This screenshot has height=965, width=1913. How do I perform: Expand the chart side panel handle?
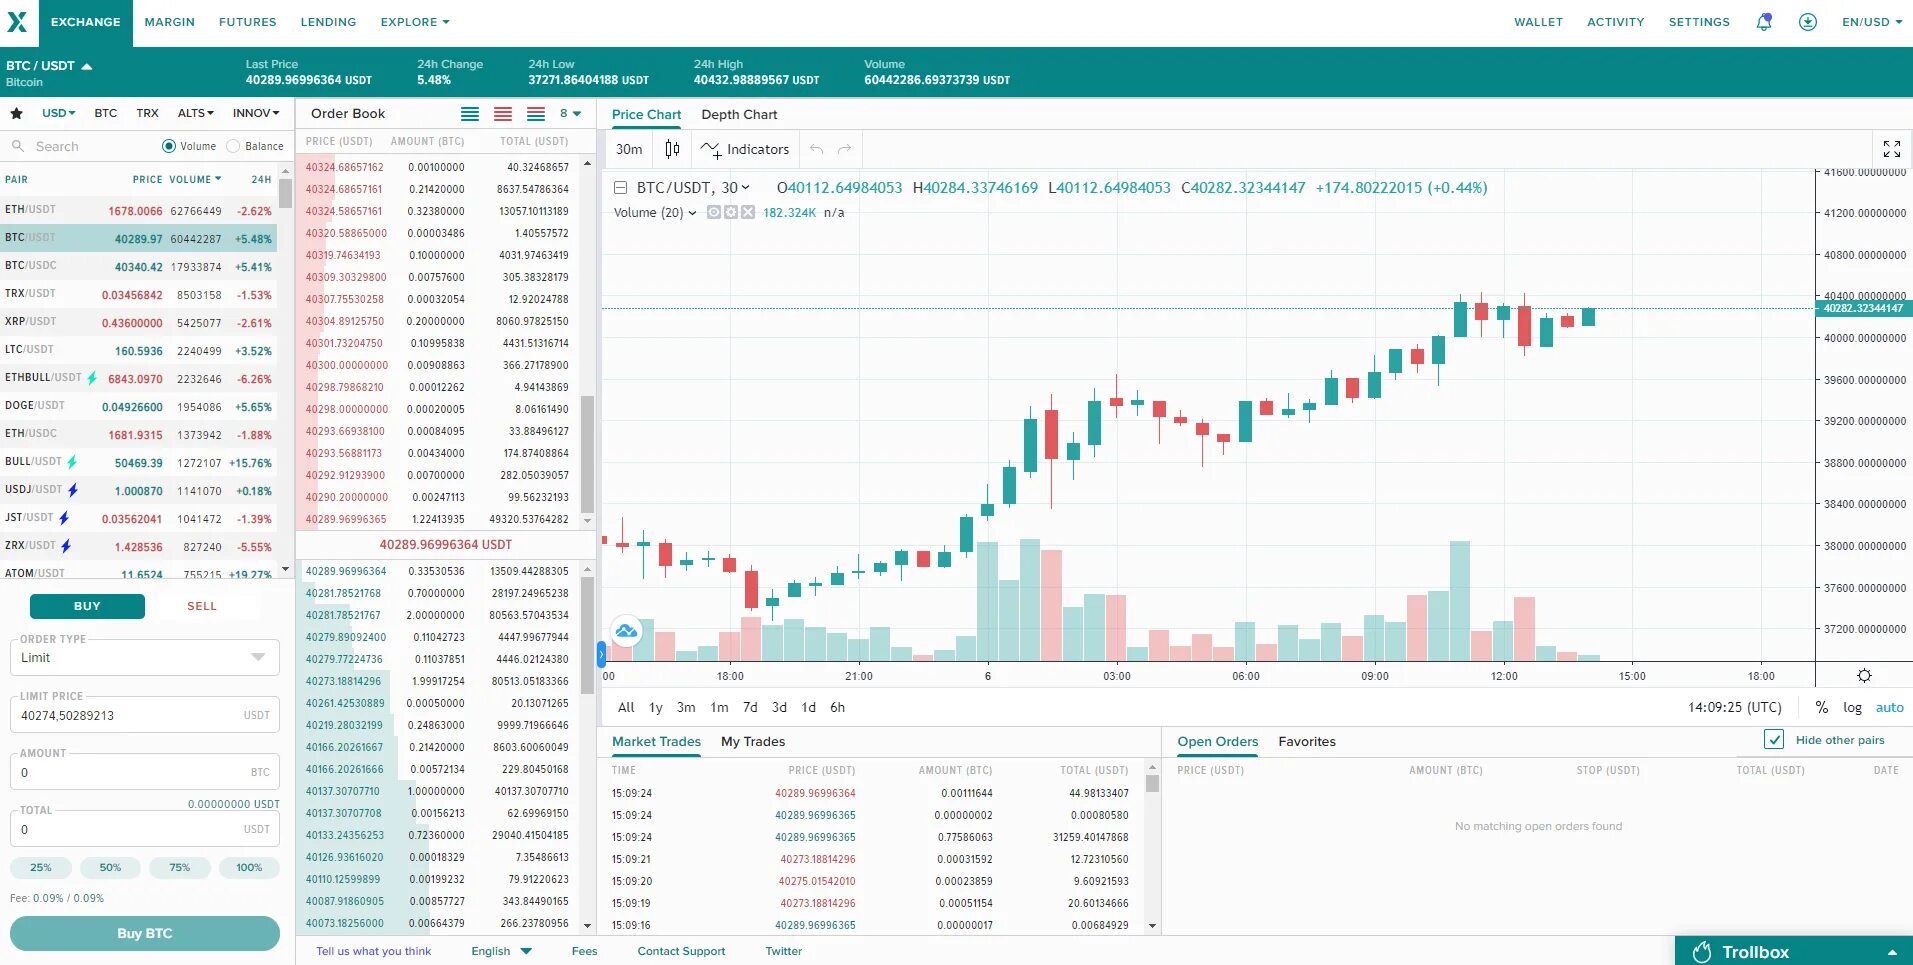point(601,655)
